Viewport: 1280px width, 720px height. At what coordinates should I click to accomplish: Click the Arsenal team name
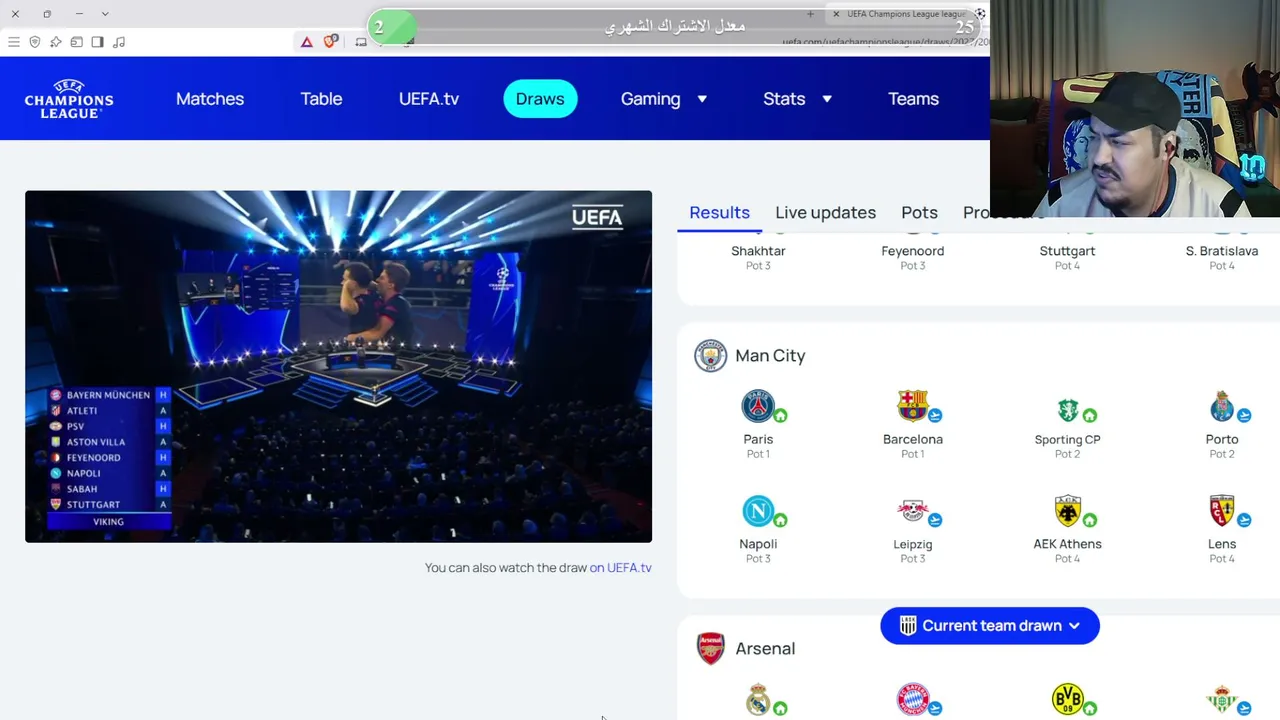click(765, 648)
